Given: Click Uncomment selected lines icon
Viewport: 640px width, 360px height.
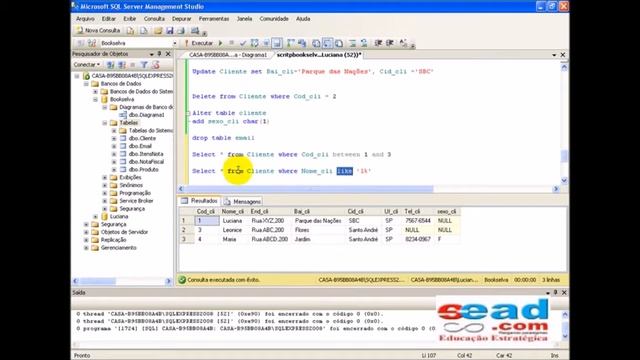Looking at the screenshot, I should (364, 43).
